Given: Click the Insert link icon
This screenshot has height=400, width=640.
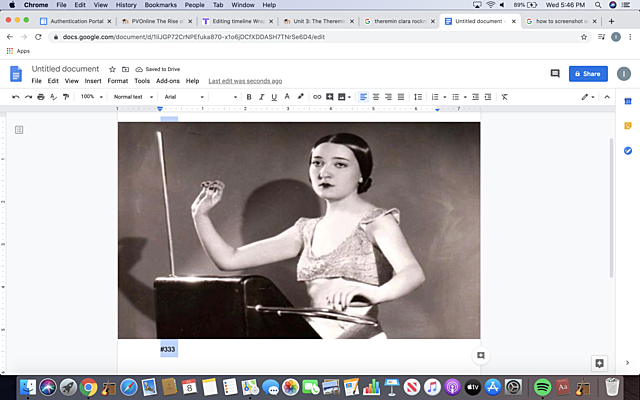Looking at the screenshot, I should pos(317,97).
